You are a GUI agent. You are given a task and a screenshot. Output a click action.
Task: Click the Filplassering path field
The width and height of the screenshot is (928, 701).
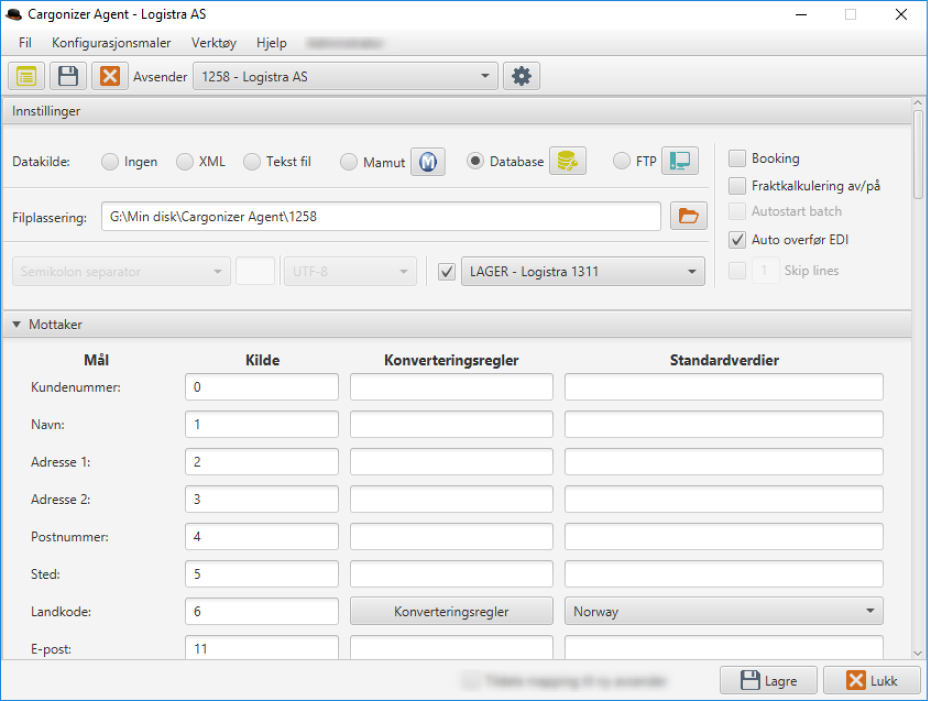coord(381,216)
